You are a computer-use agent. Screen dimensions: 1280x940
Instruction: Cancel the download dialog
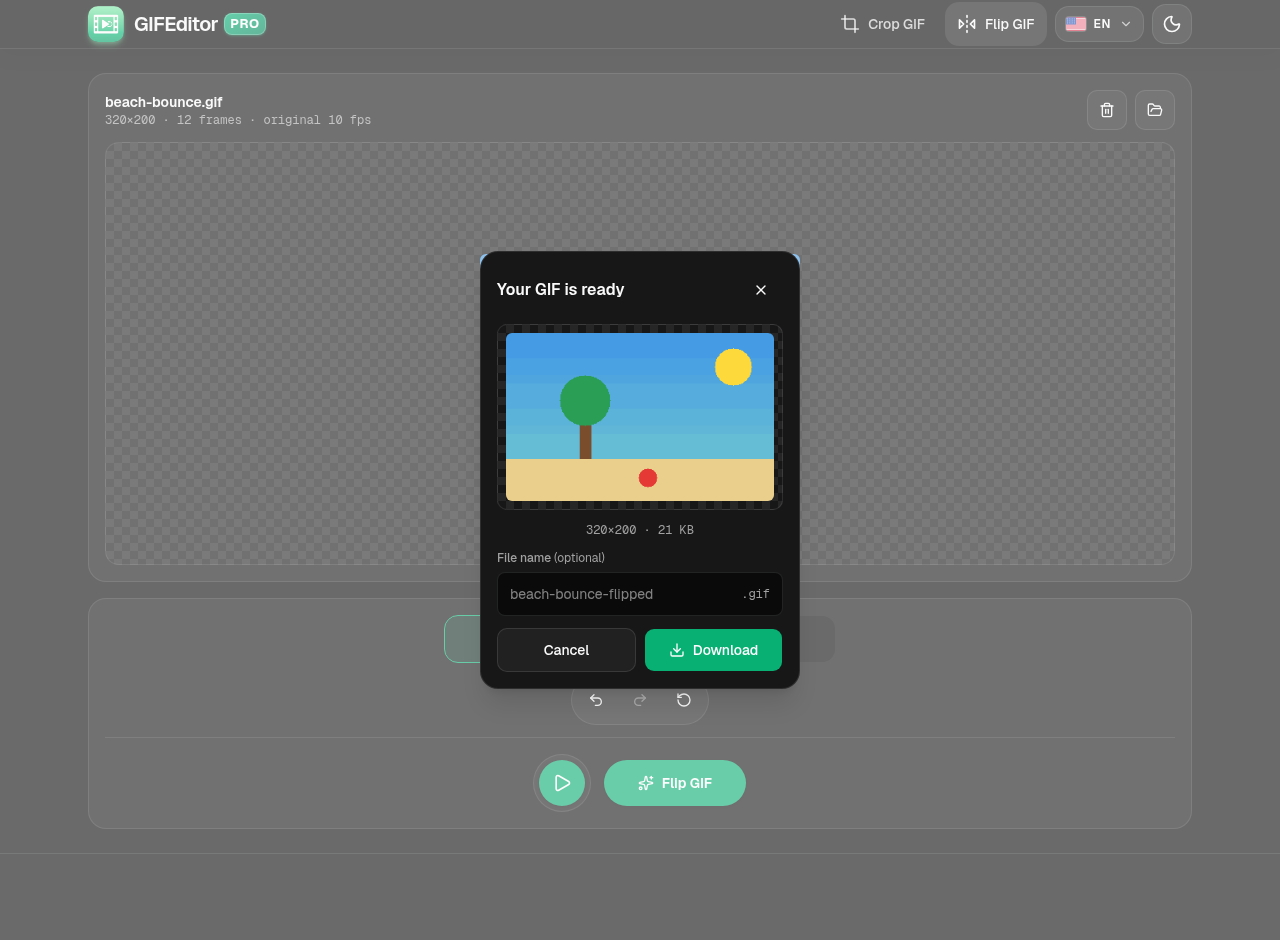click(x=566, y=650)
